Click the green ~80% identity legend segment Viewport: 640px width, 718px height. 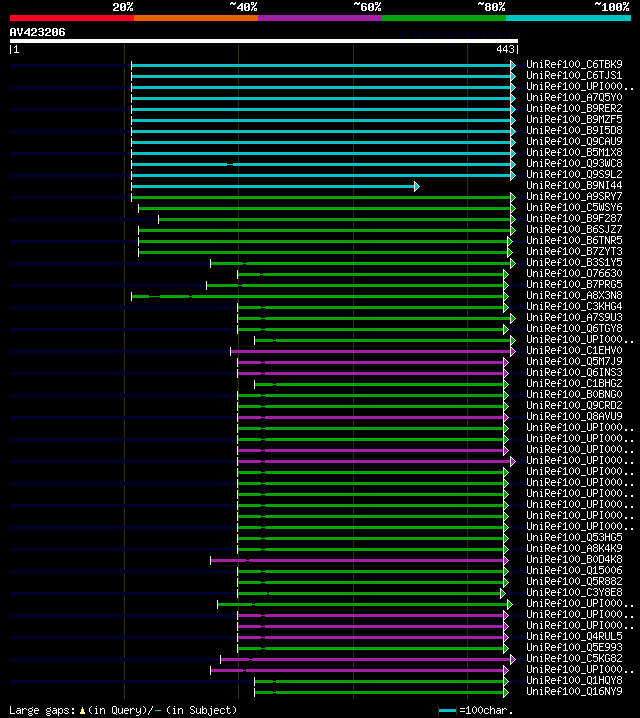(x=444, y=18)
